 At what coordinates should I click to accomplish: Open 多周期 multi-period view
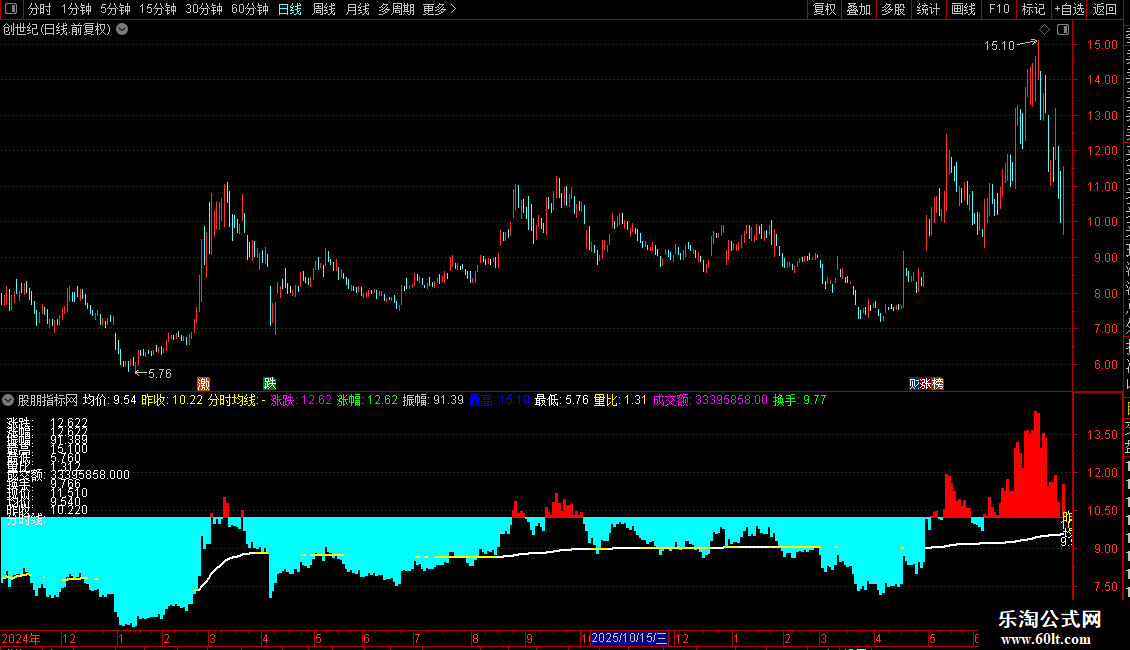[x=396, y=9]
